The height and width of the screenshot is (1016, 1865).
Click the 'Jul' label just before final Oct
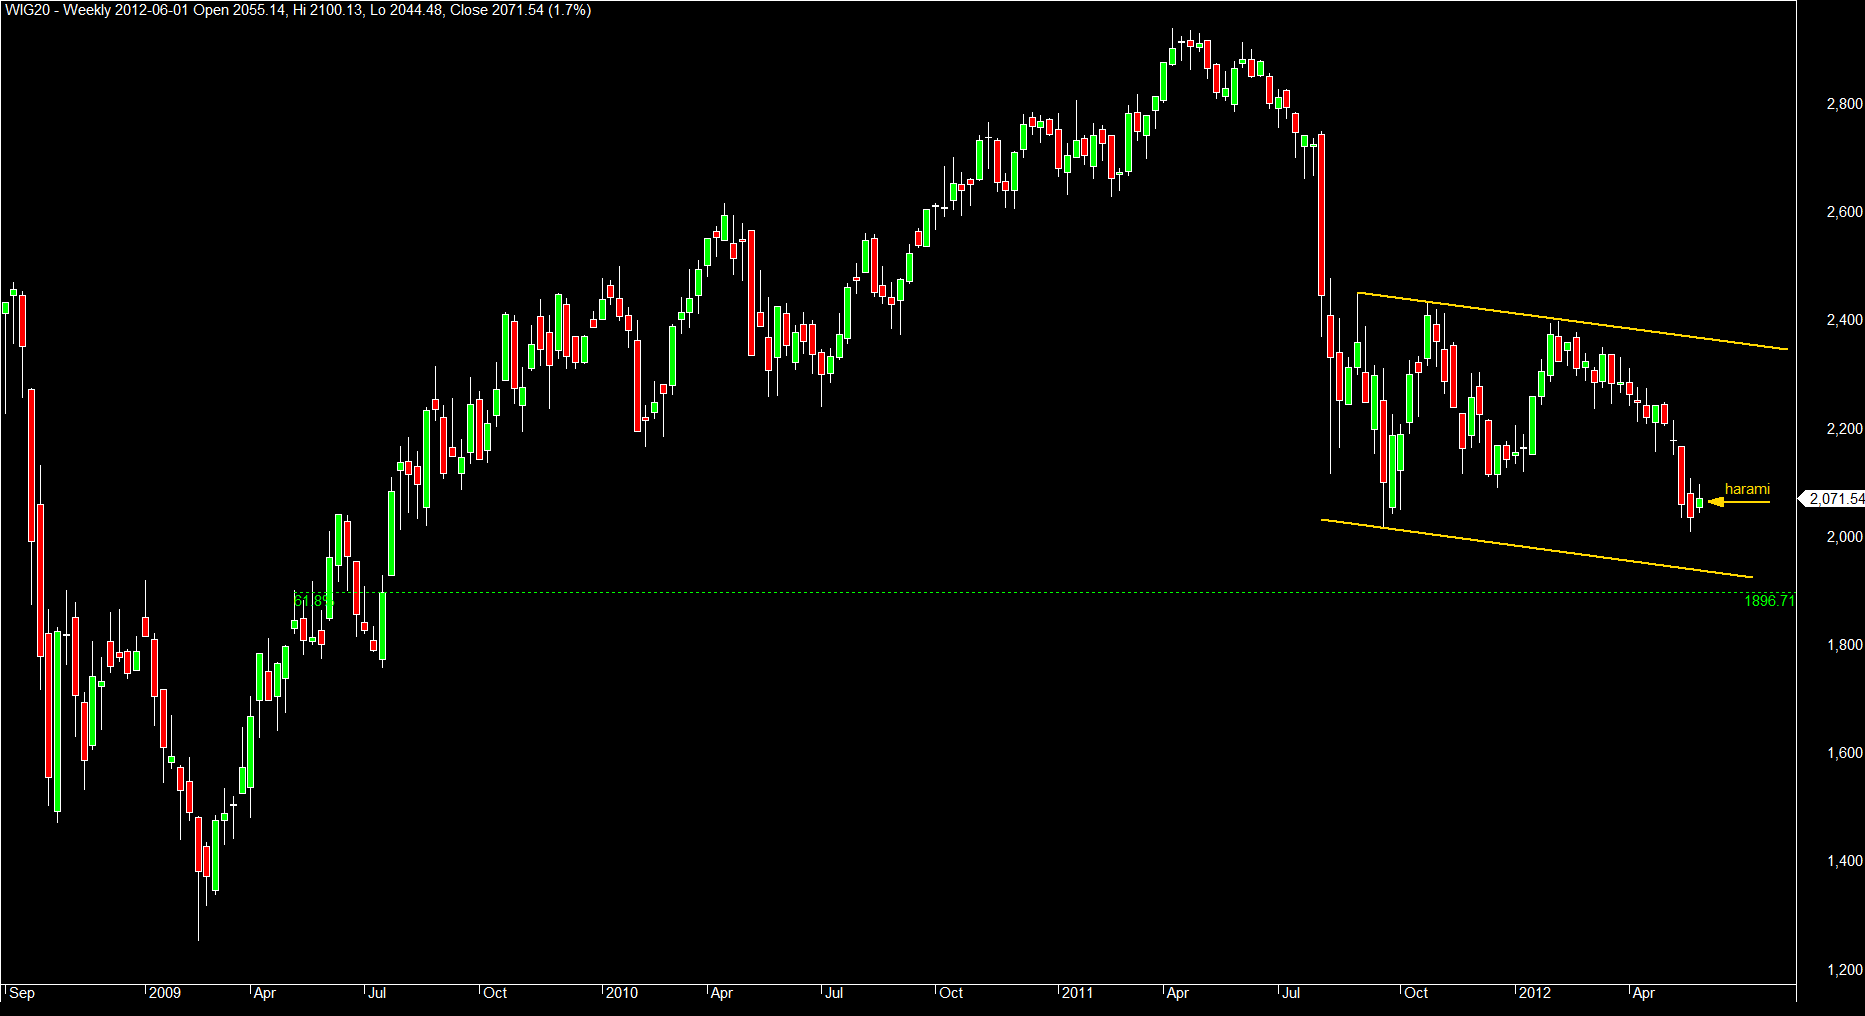pyautogui.click(x=1291, y=993)
